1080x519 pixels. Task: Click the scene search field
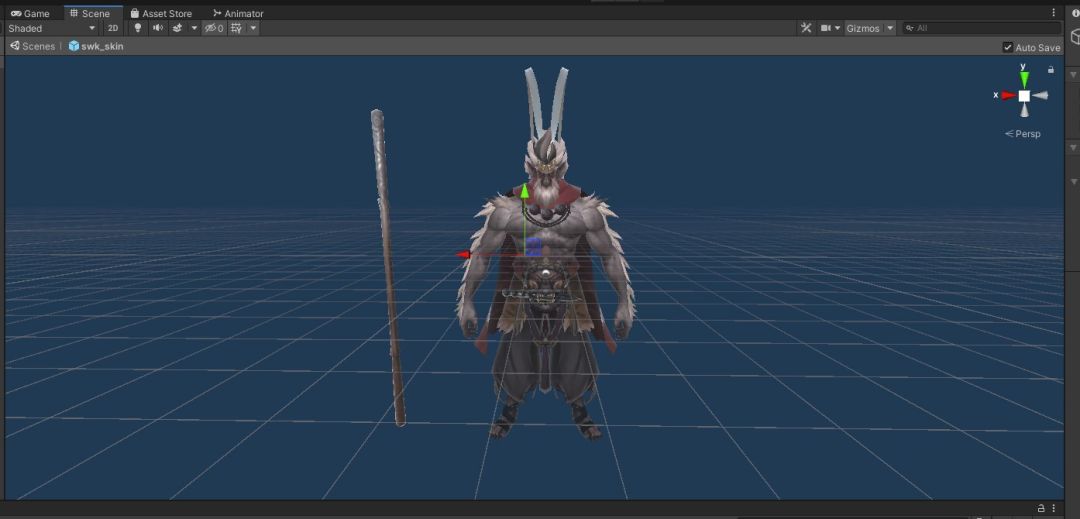982,28
